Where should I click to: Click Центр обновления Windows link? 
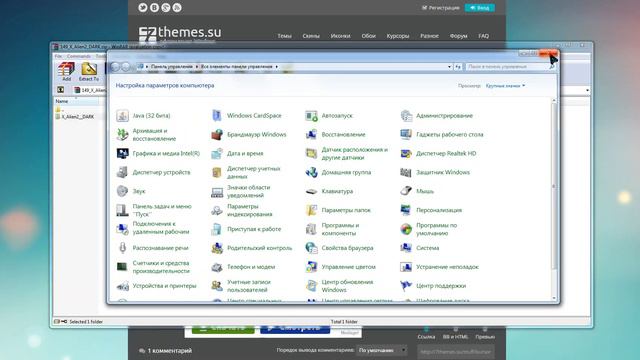pyautogui.click(x=347, y=286)
